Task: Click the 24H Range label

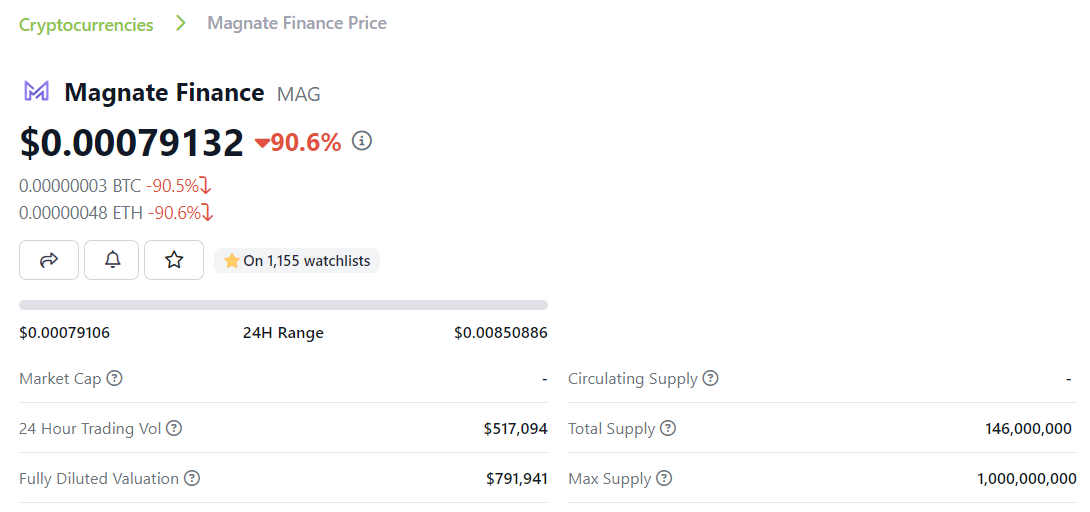Action: (283, 333)
